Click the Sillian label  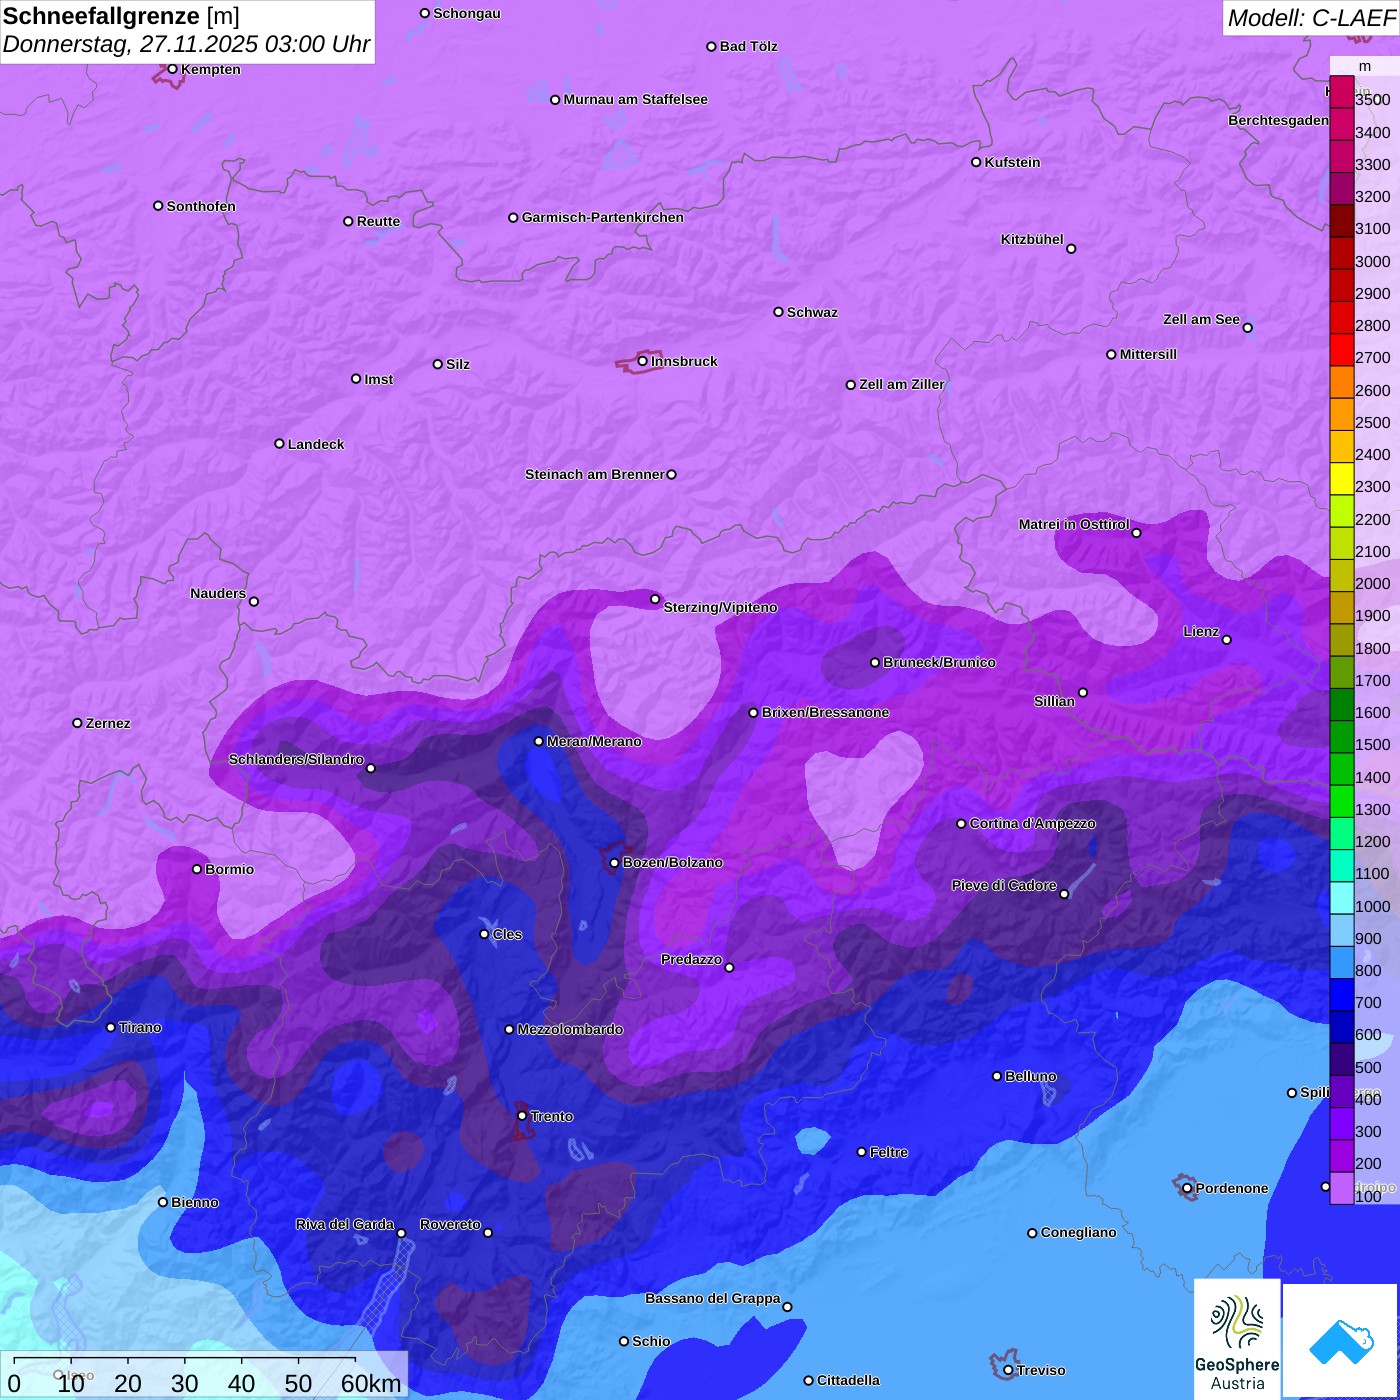[1054, 701]
